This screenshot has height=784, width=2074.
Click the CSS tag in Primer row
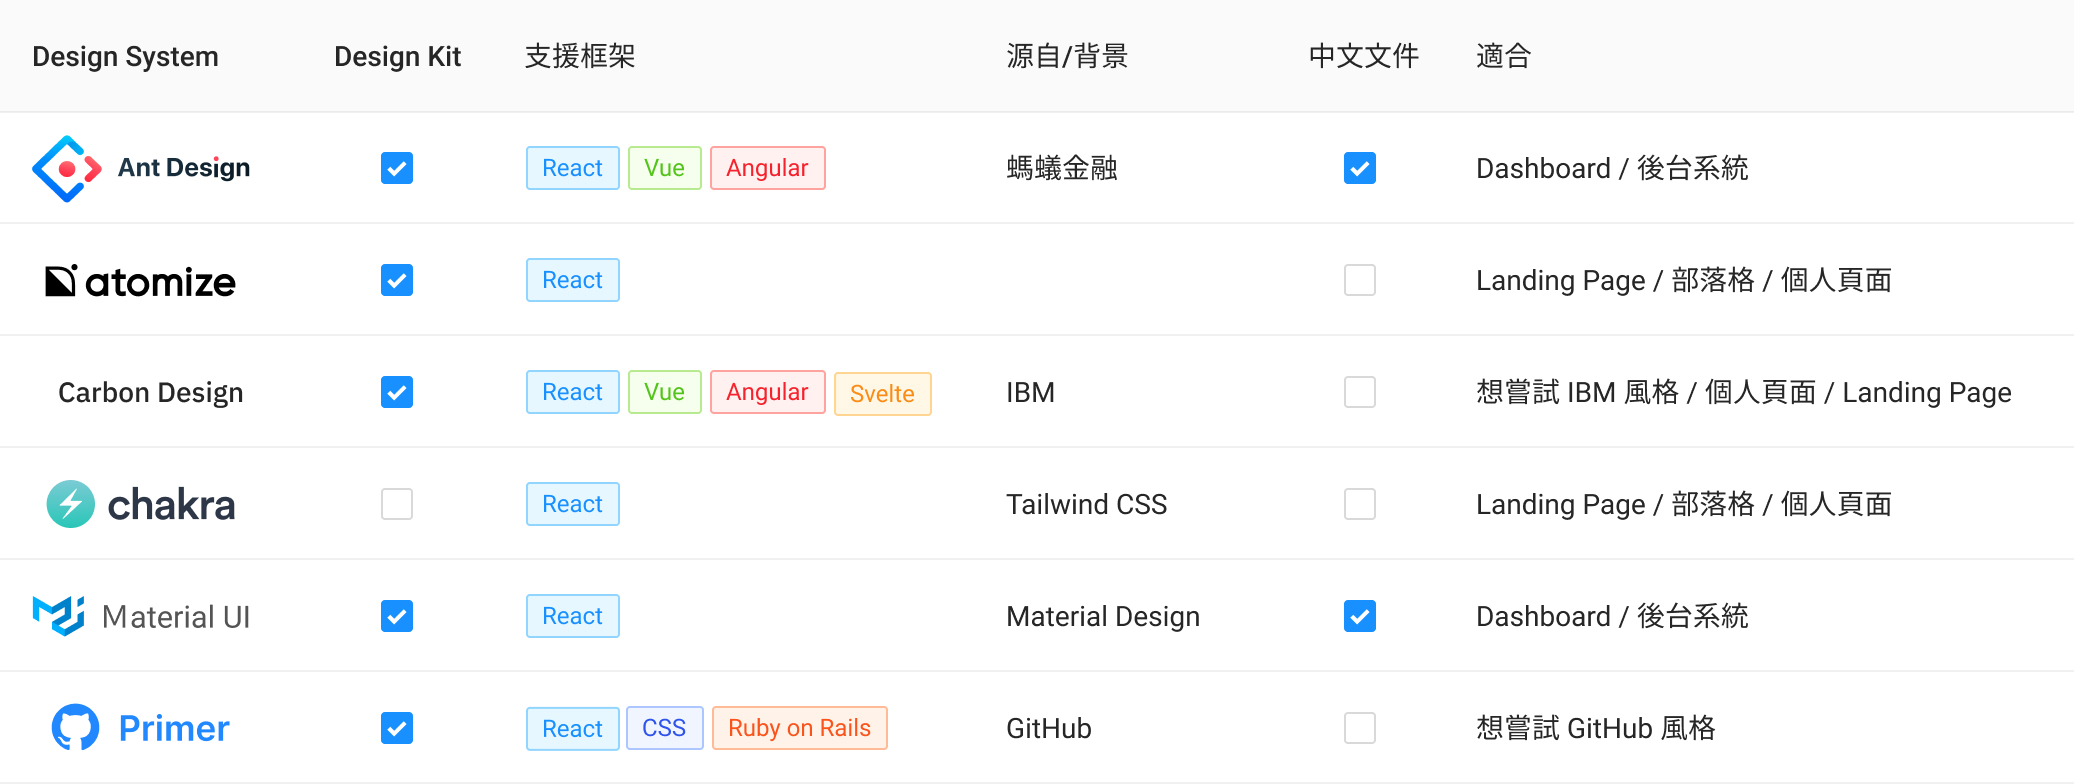[665, 728]
